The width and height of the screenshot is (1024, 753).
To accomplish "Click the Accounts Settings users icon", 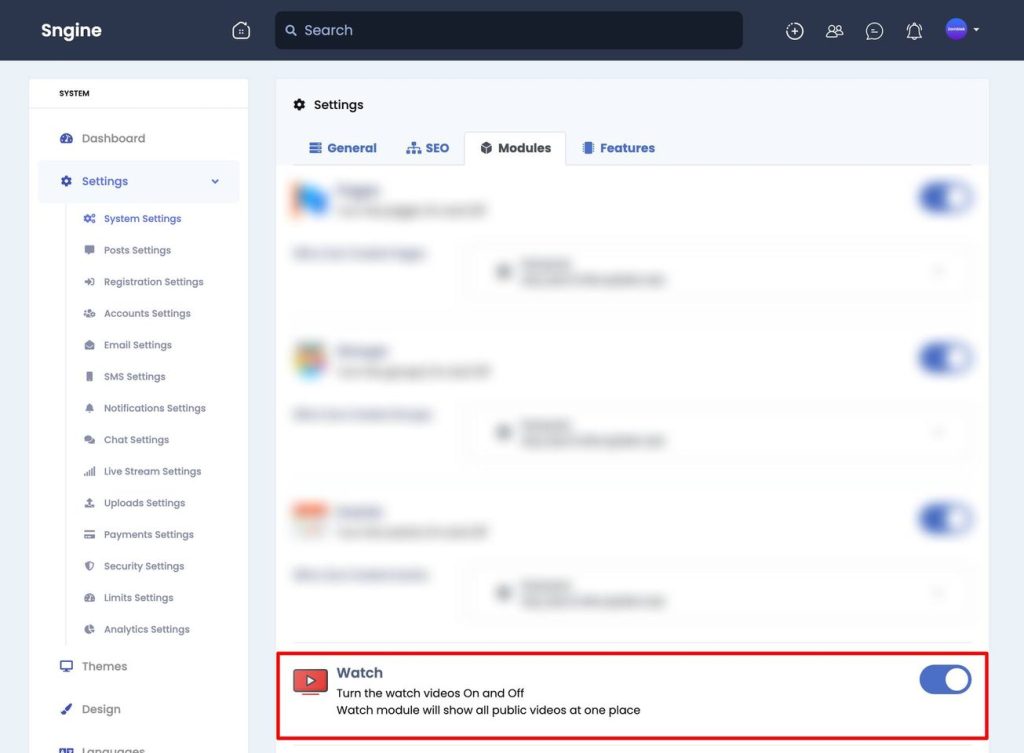I will click(x=89, y=313).
